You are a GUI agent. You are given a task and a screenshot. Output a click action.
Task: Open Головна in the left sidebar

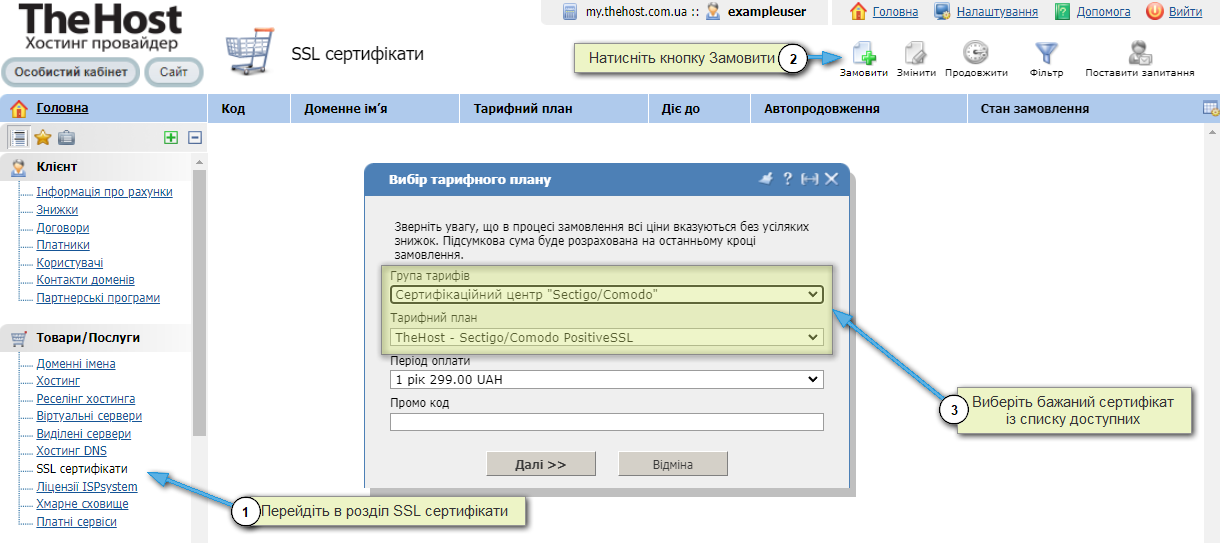62,108
